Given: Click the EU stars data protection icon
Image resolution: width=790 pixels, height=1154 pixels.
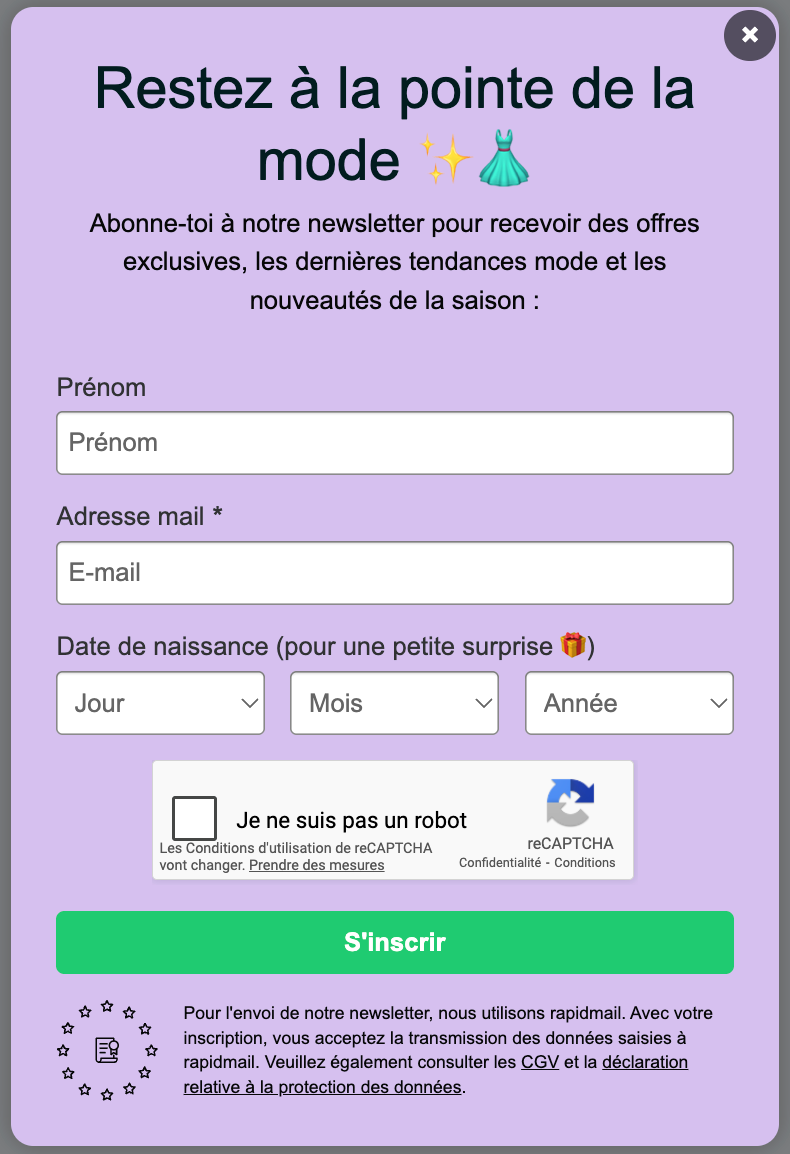Looking at the screenshot, I should [107, 1050].
